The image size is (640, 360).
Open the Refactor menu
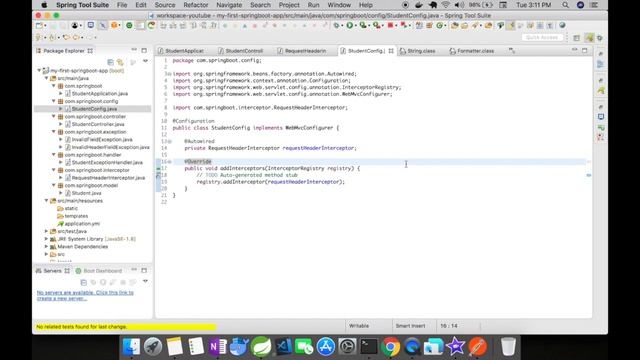coord(196,5)
